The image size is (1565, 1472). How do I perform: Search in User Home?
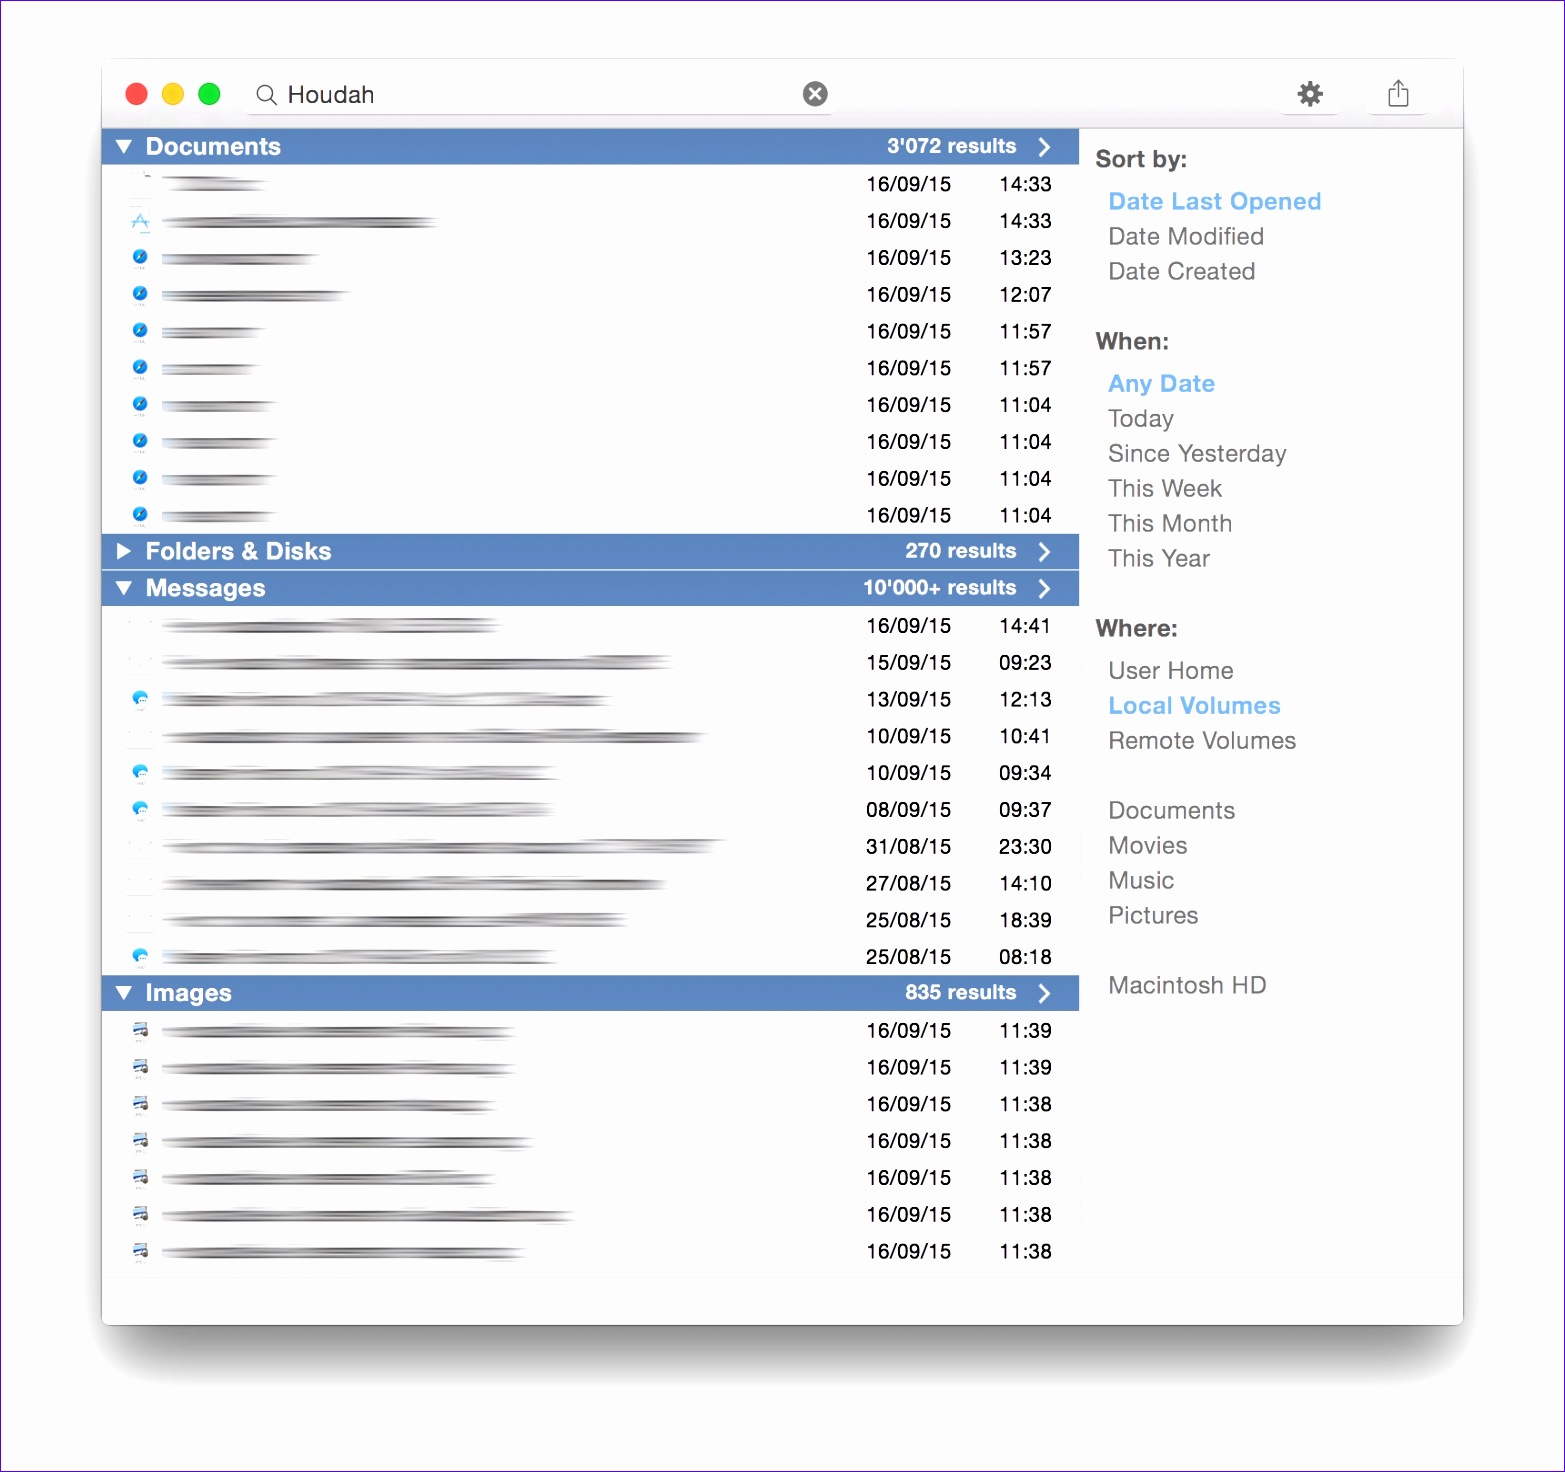coord(1171,671)
